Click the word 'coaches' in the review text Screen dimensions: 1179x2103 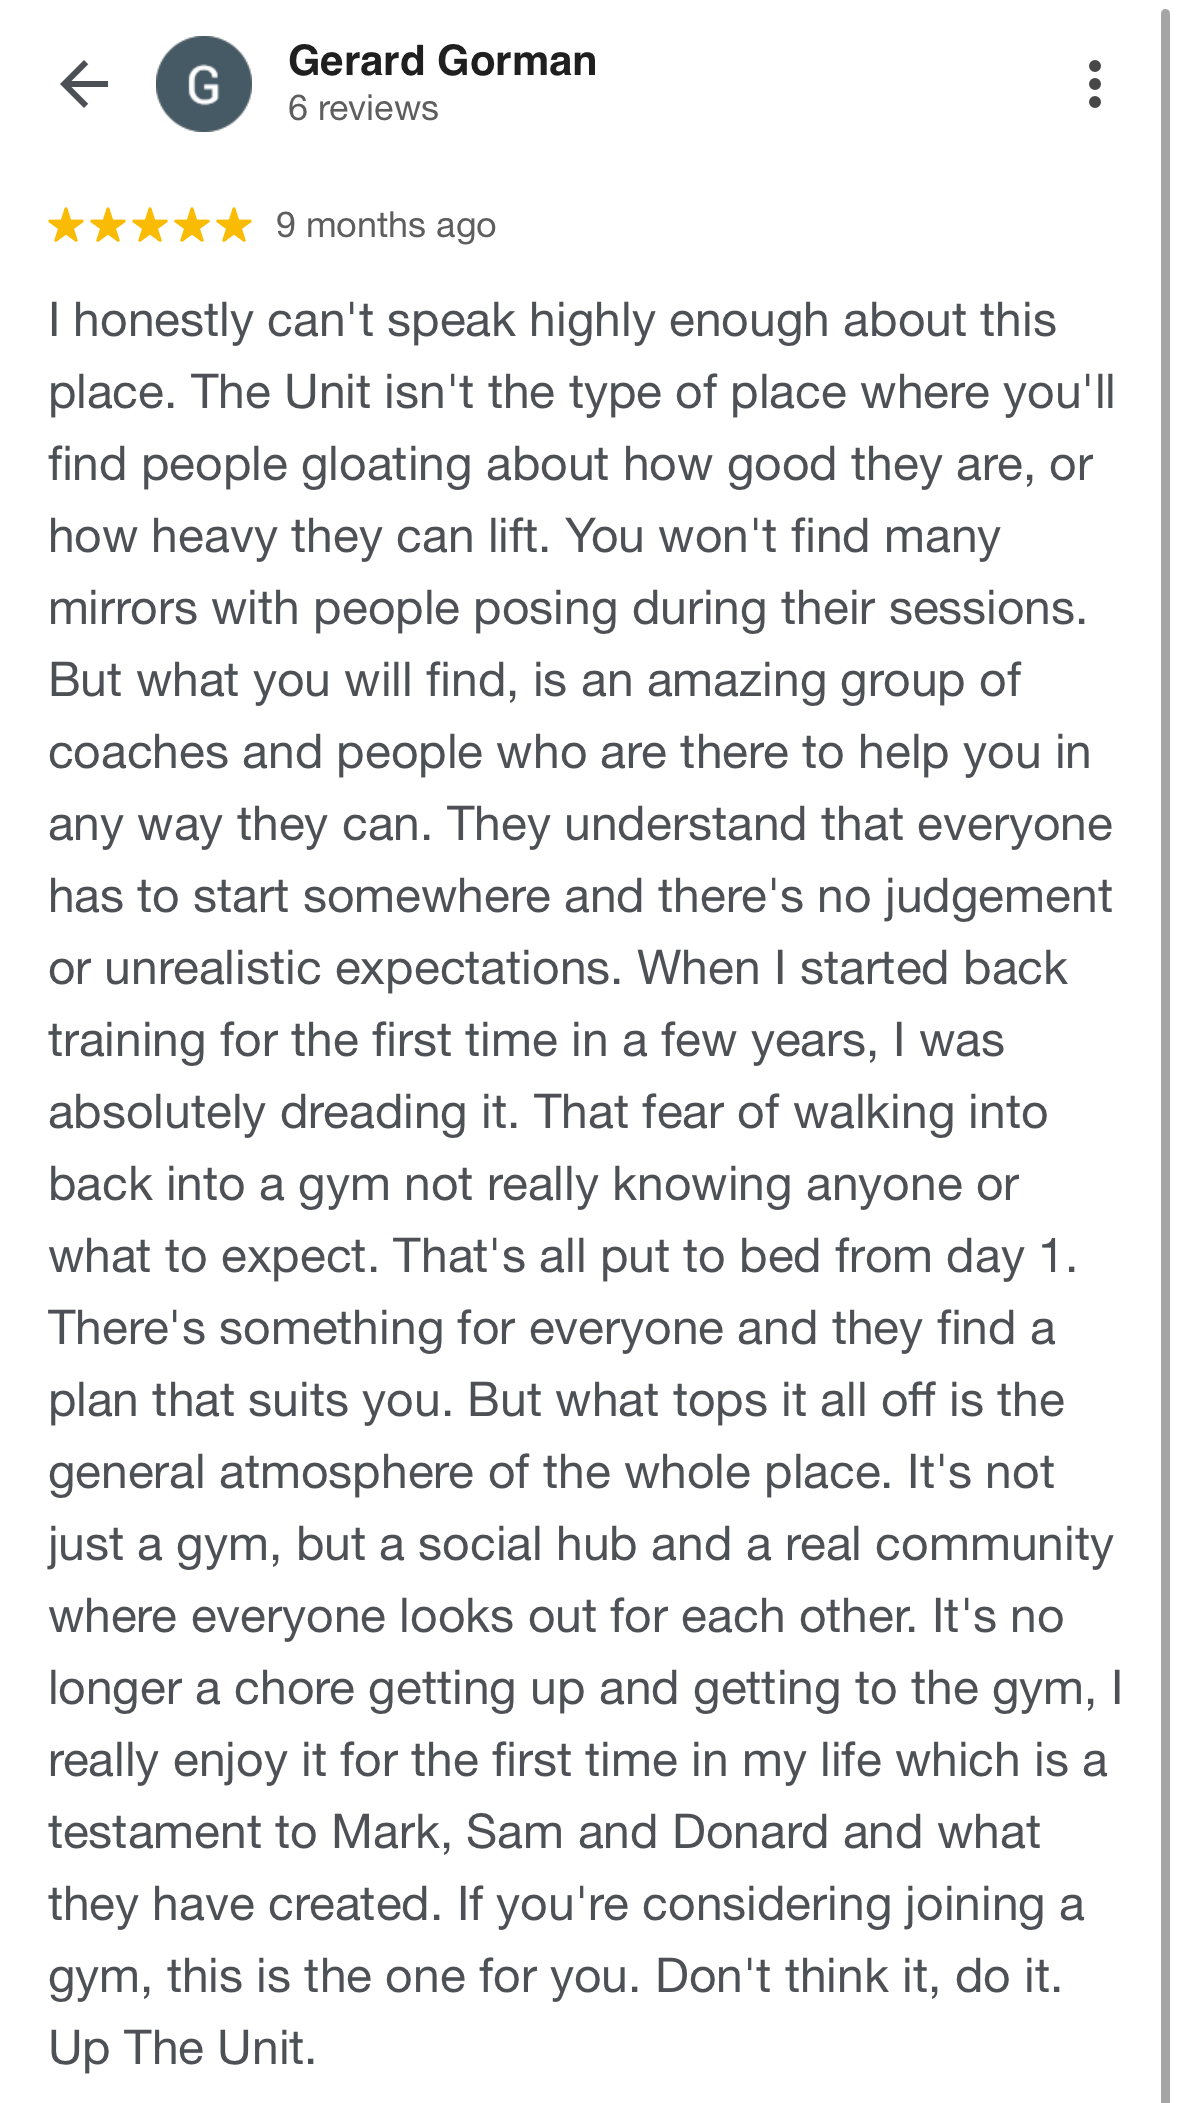pos(138,753)
